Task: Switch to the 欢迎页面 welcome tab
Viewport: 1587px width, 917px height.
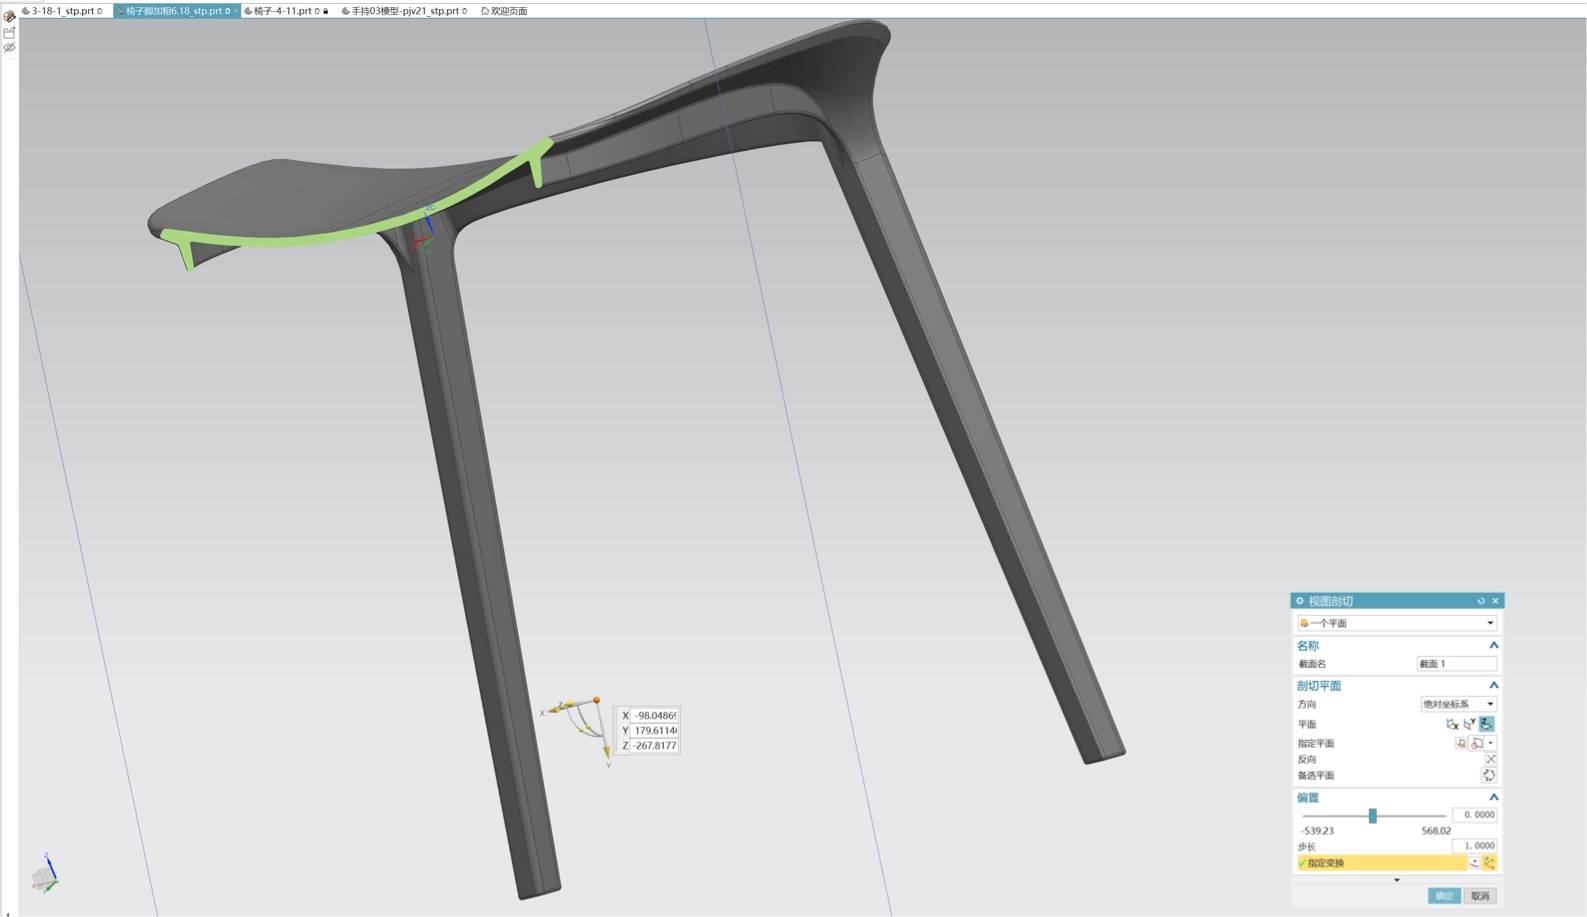Action: [505, 11]
